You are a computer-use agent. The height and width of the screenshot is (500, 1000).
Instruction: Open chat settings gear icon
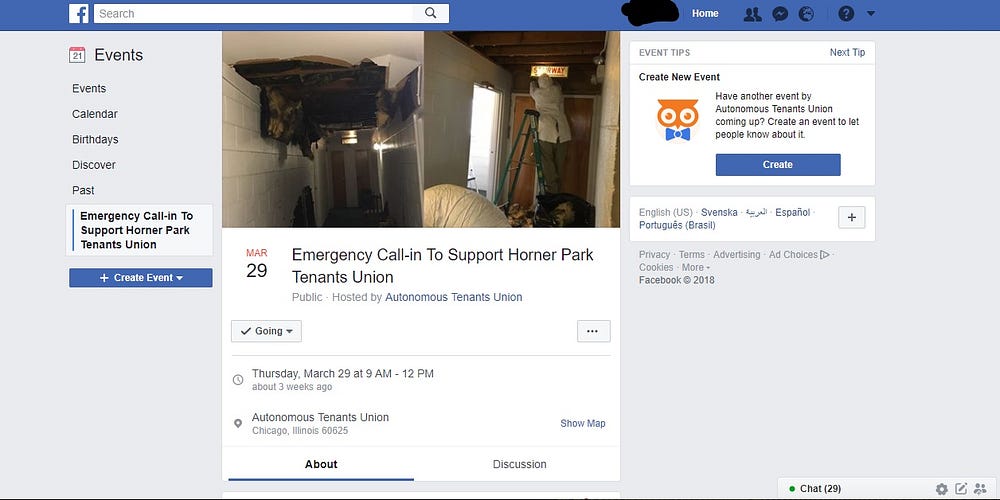pos(942,489)
